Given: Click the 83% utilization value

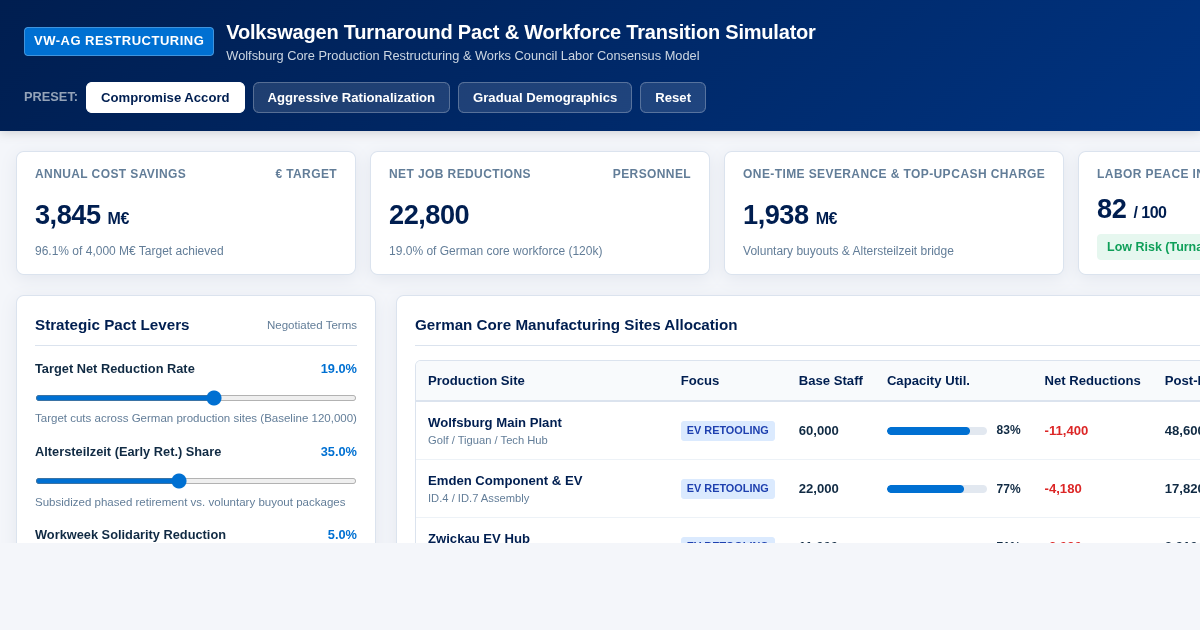Looking at the screenshot, I should [x=1008, y=430].
